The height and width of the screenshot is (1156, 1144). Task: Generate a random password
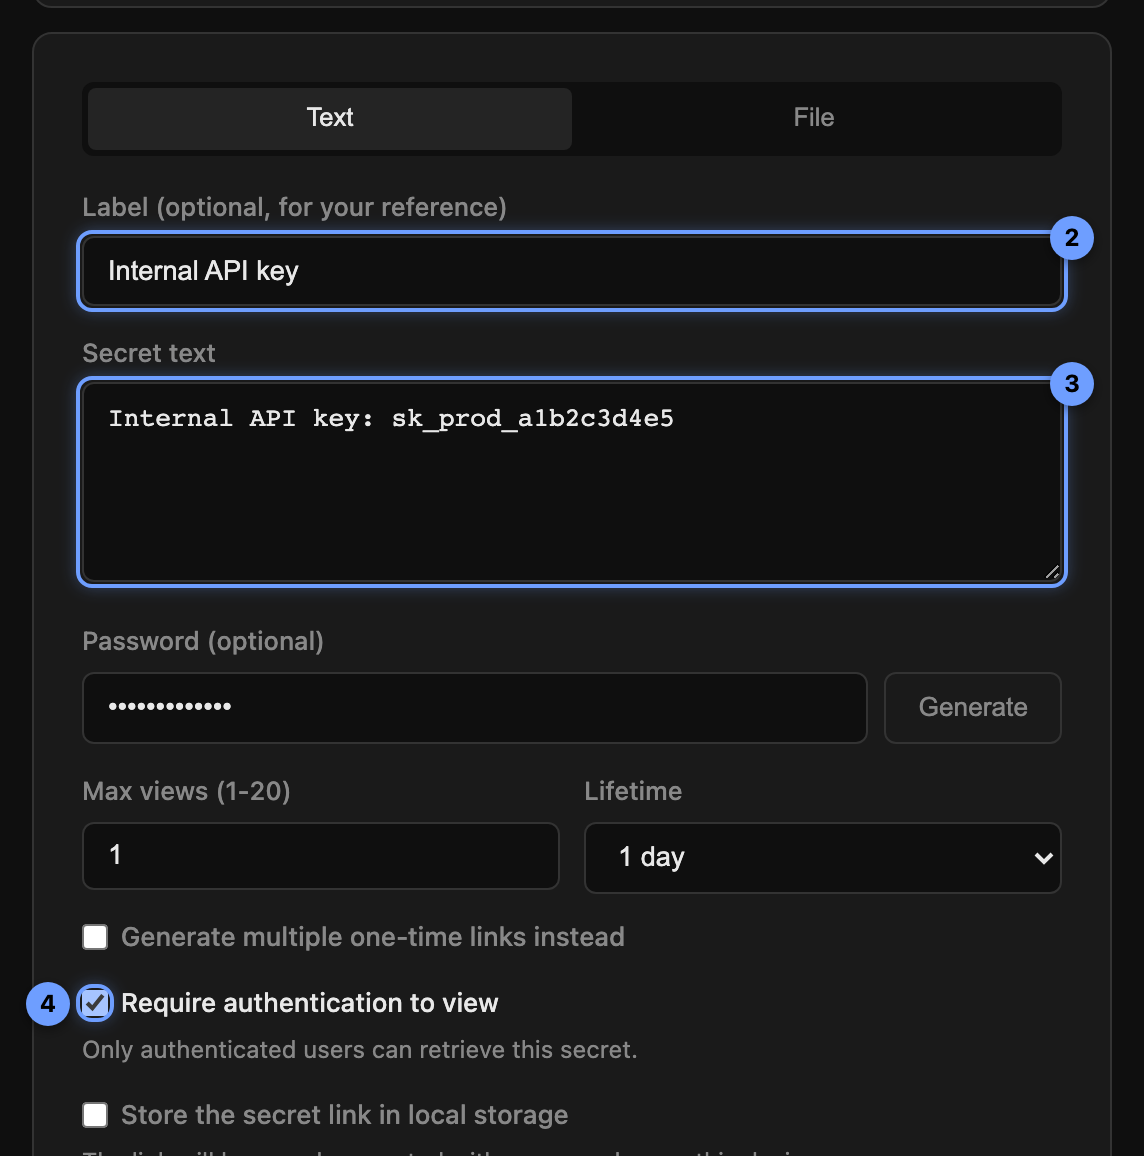click(x=972, y=708)
